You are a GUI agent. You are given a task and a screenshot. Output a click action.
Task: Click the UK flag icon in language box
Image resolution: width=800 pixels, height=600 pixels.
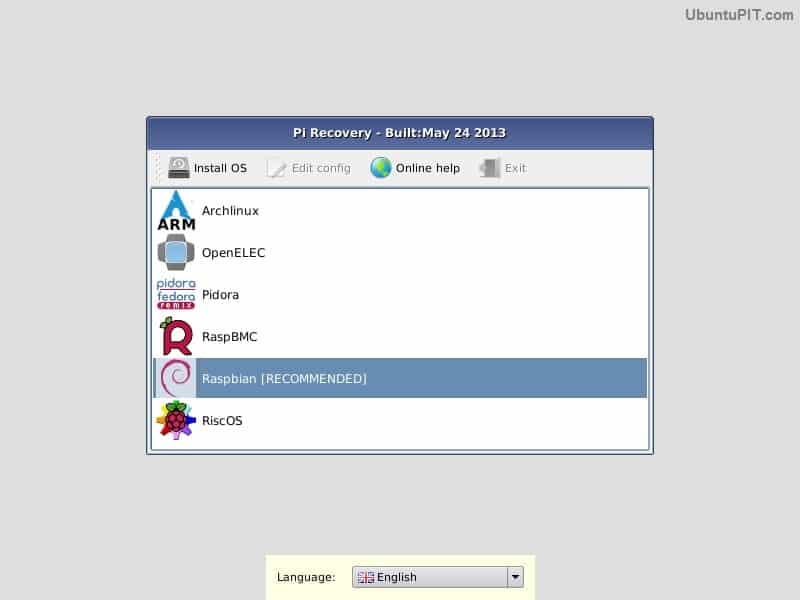click(x=365, y=577)
